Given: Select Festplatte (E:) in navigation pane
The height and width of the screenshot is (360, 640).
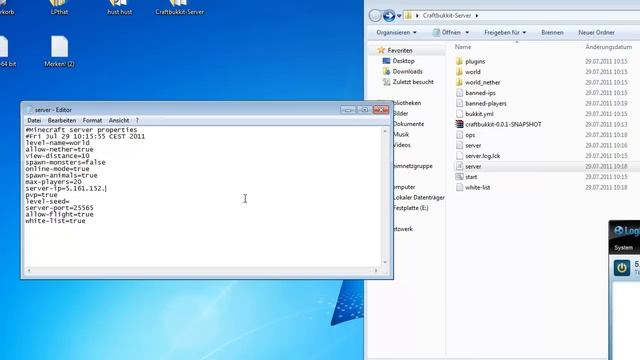Looking at the screenshot, I should (x=410, y=208).
